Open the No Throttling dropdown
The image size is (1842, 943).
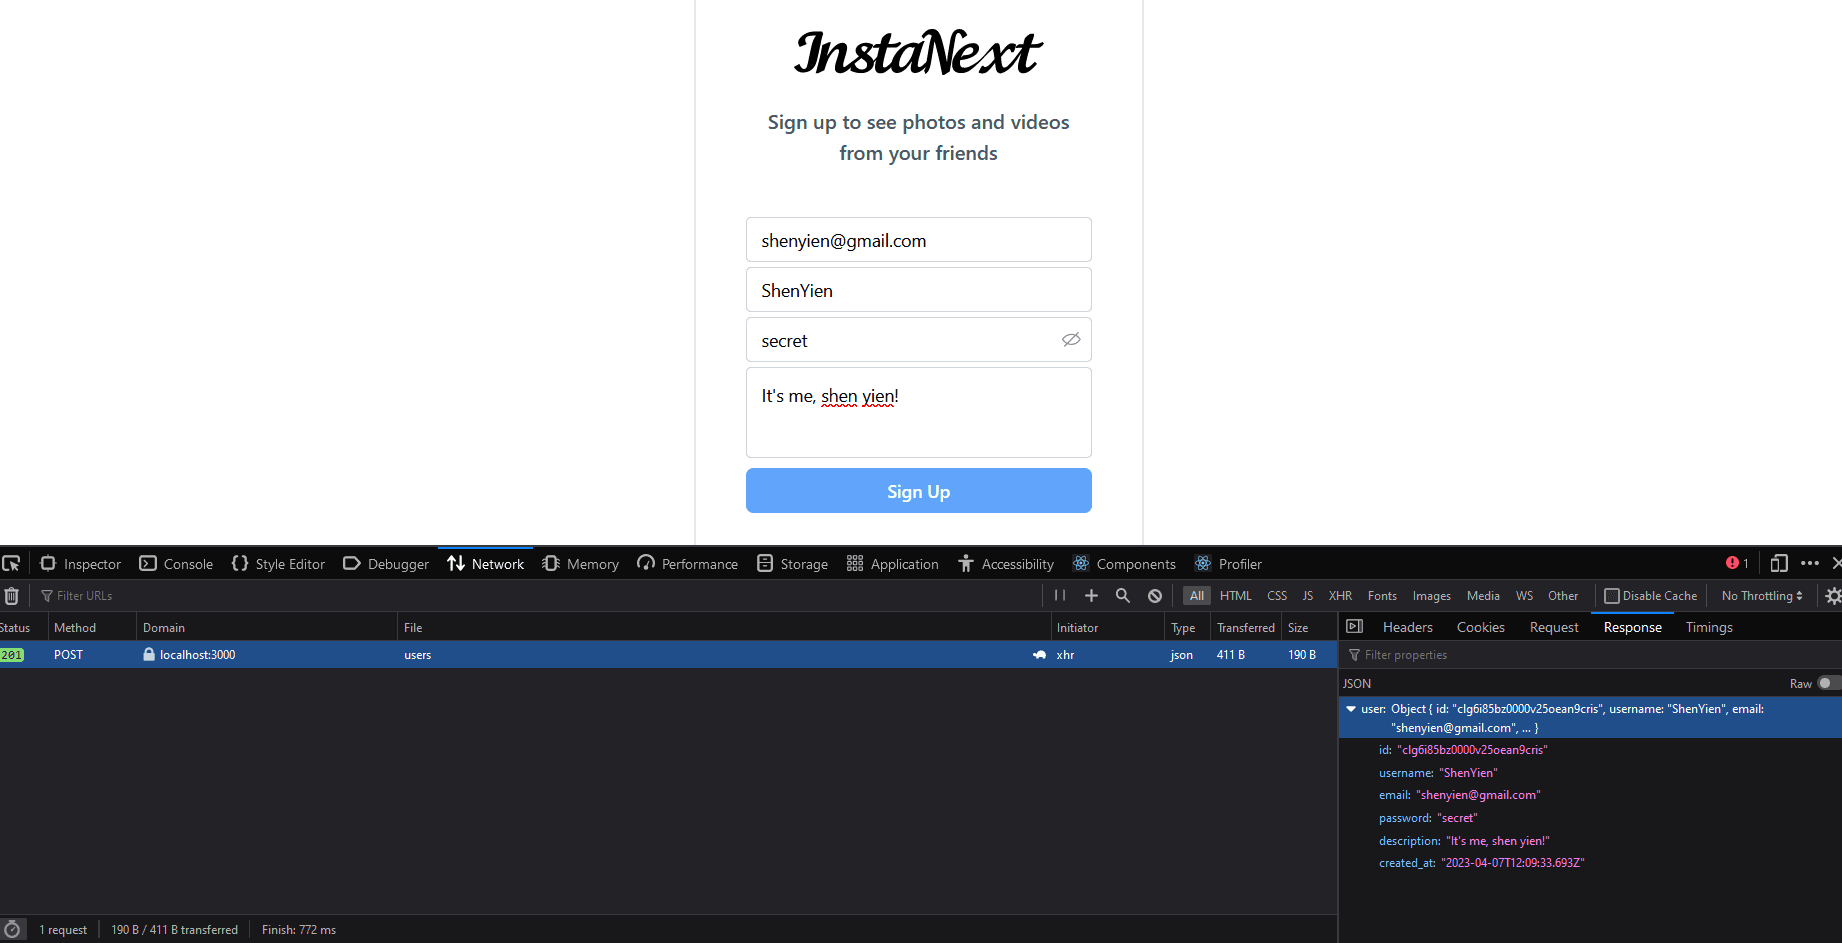(1760, 595)
